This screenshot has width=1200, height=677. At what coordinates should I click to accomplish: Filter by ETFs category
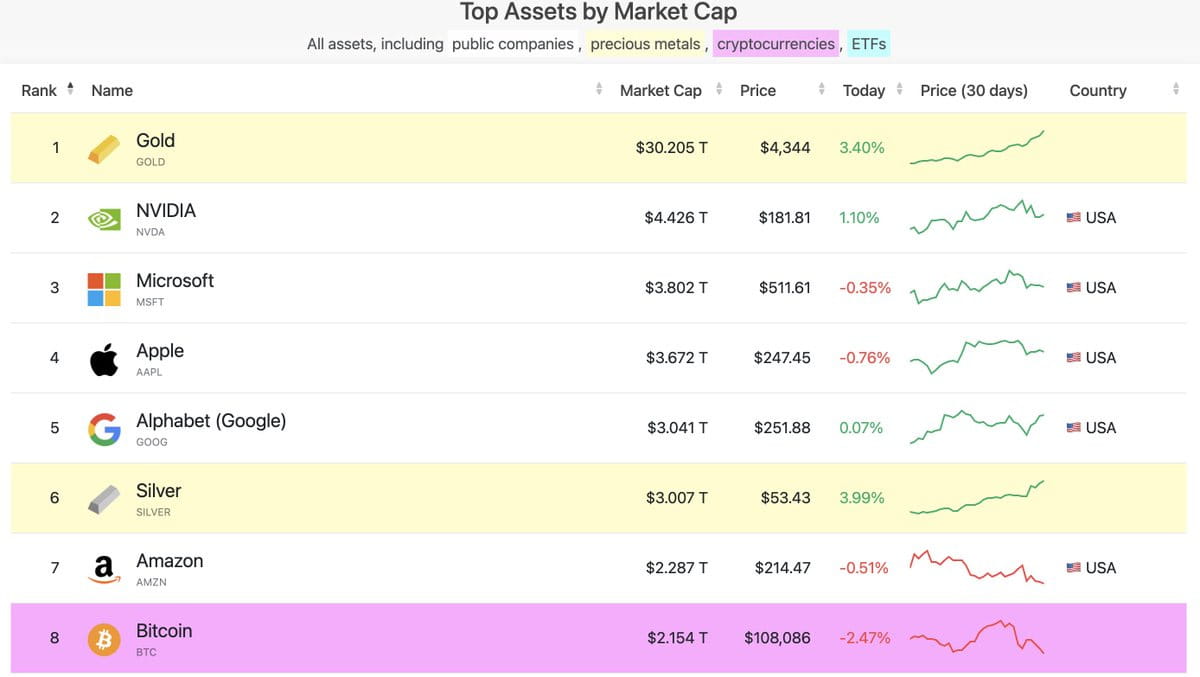click(x=868, y=44)
